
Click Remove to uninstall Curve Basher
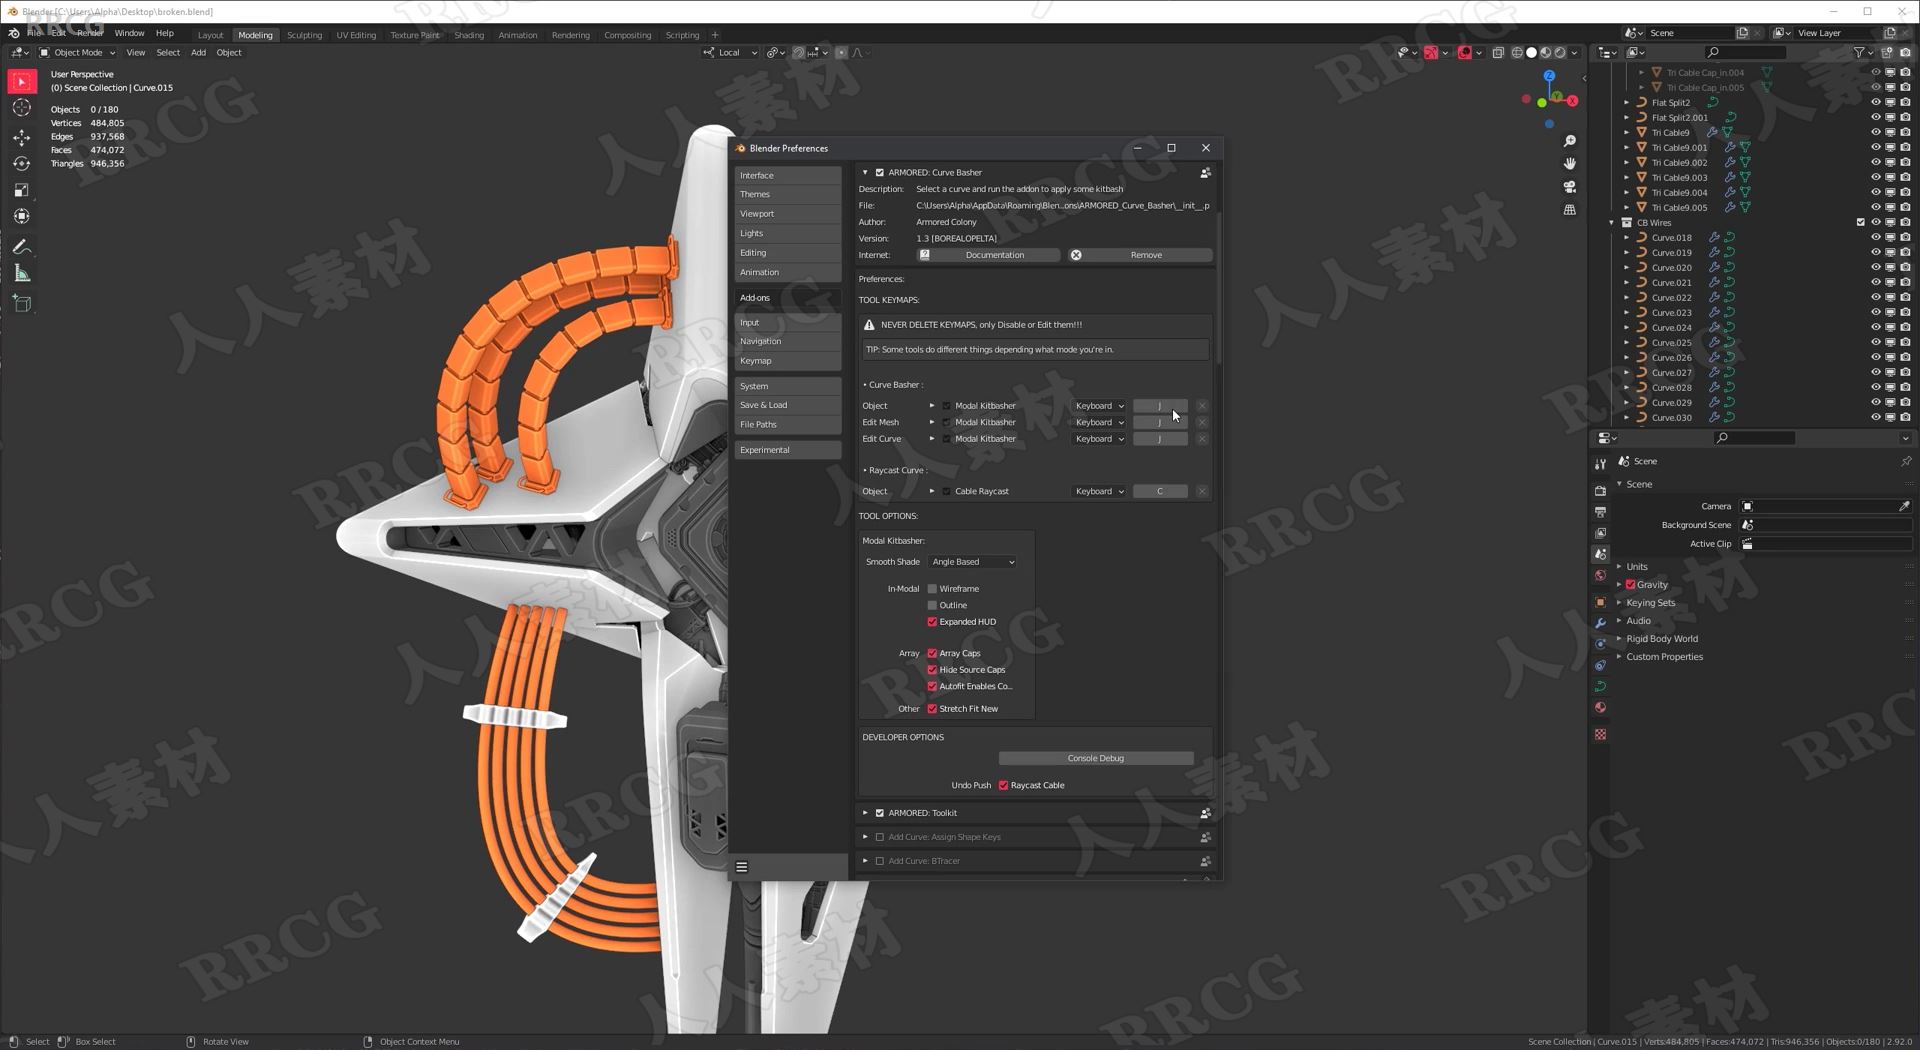1140,255
